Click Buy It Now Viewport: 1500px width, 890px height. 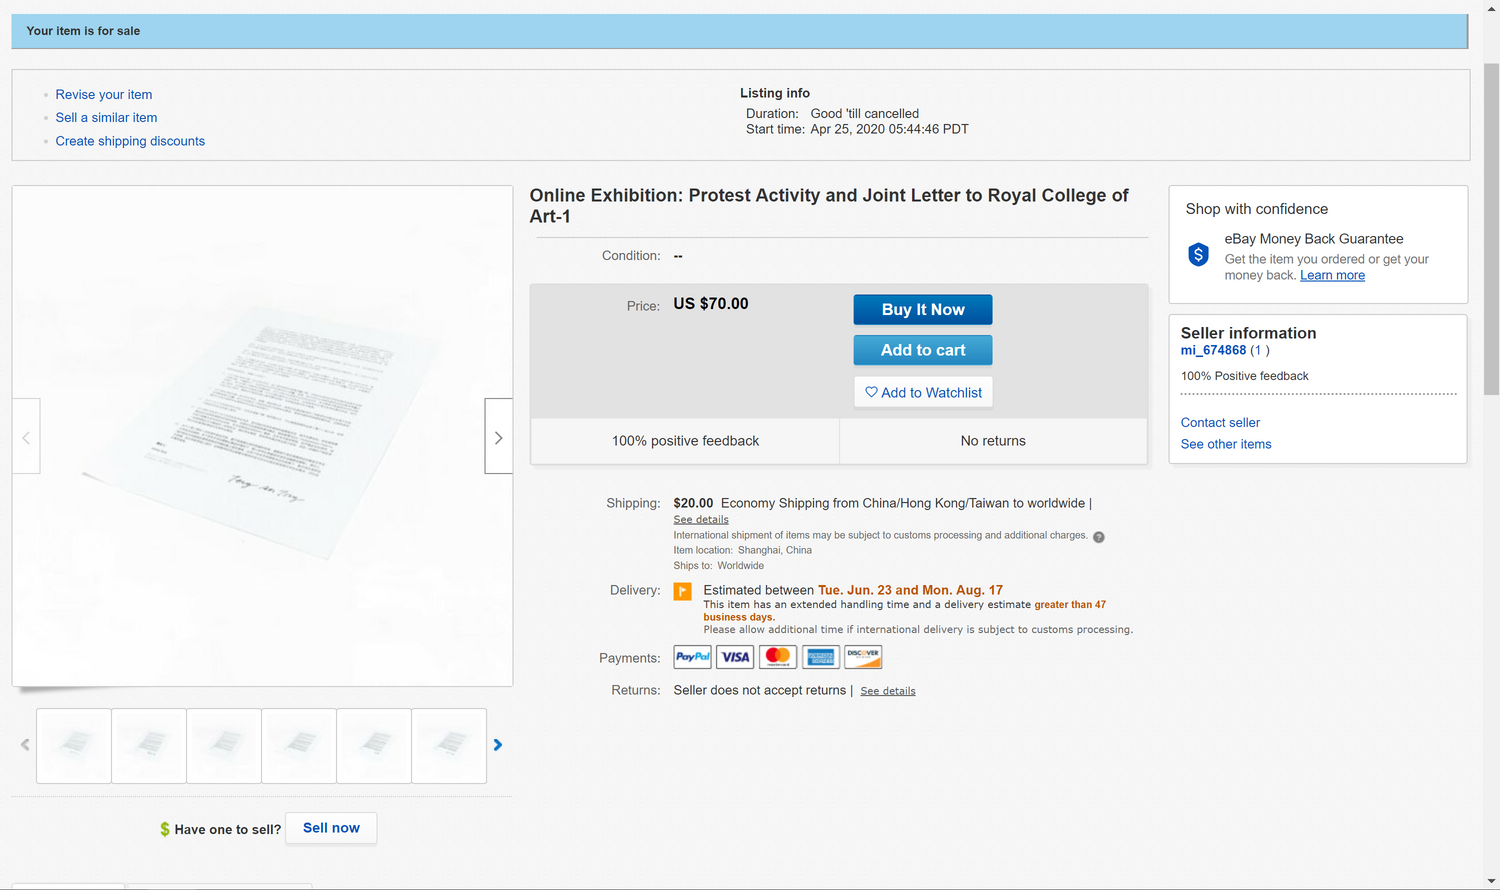pos(923,310)
